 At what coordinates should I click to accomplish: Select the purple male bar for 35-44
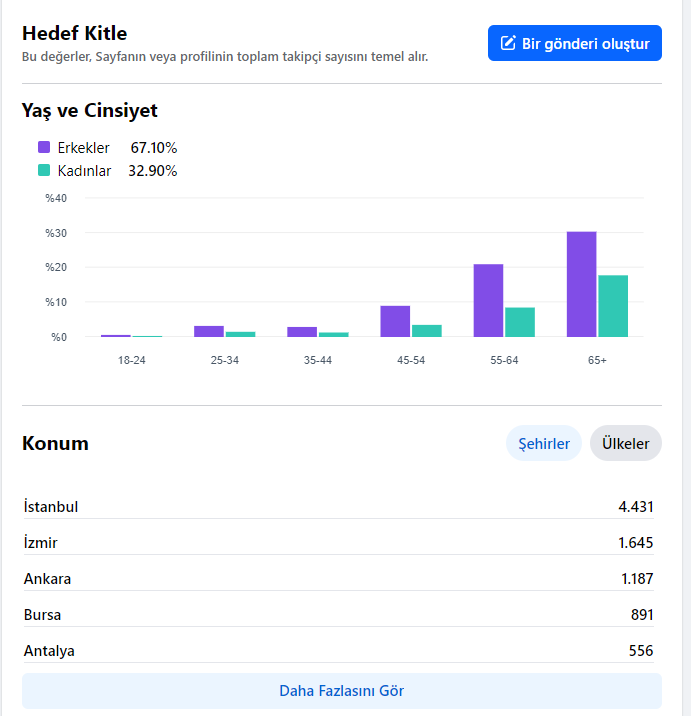coord(302,332)
